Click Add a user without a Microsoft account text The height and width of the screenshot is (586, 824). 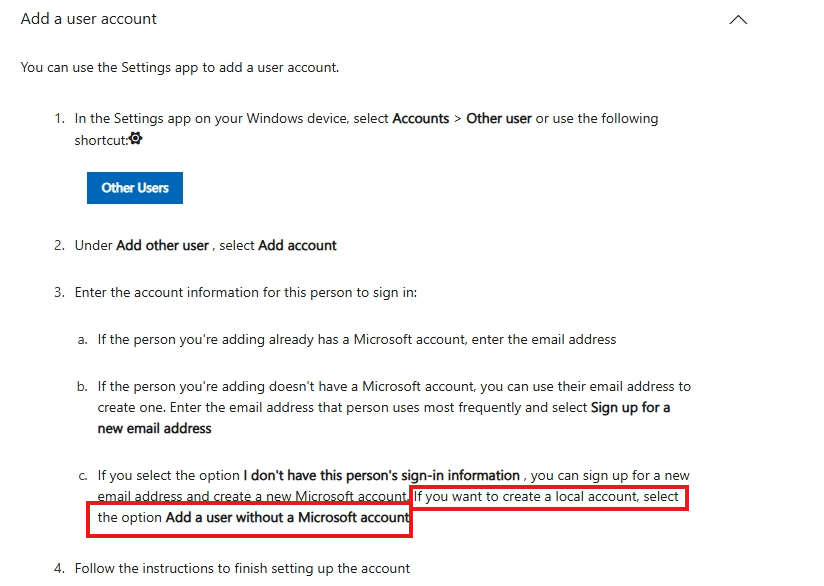point(287,518)
